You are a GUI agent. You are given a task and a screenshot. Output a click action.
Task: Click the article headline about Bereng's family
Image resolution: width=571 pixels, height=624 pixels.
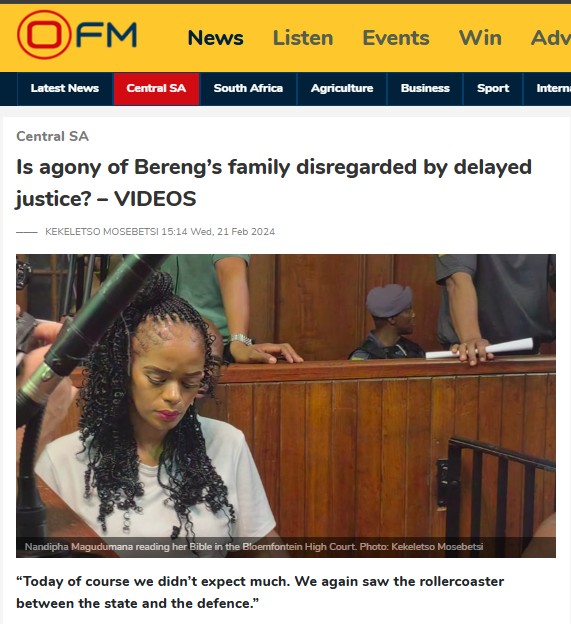pos(274,183)
